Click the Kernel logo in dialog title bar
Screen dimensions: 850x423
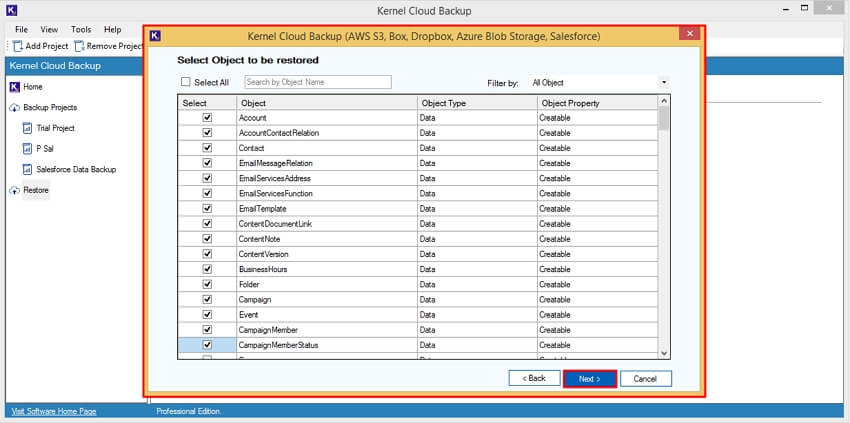click(156, 36)
